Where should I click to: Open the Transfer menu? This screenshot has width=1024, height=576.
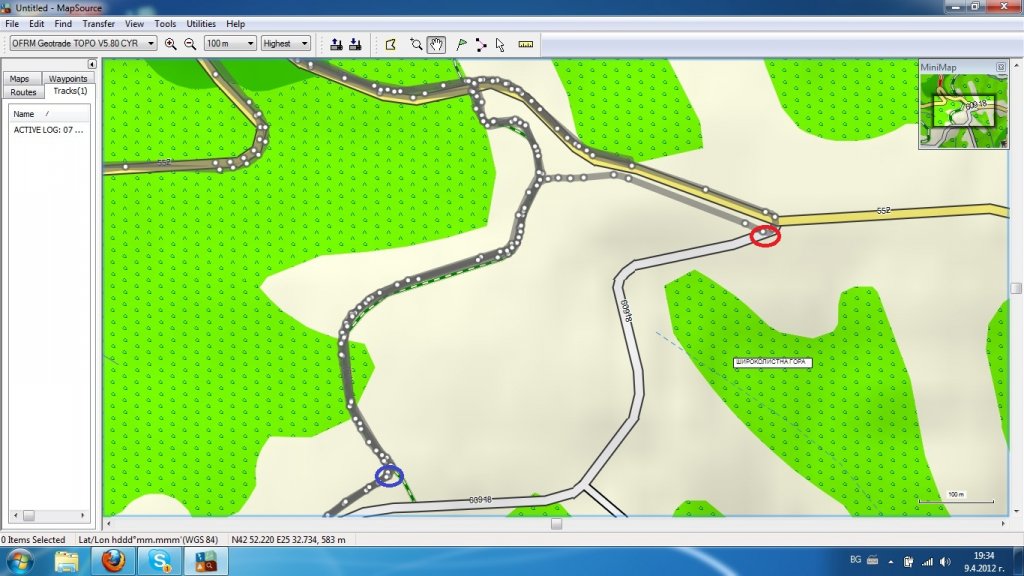point(99,24)
